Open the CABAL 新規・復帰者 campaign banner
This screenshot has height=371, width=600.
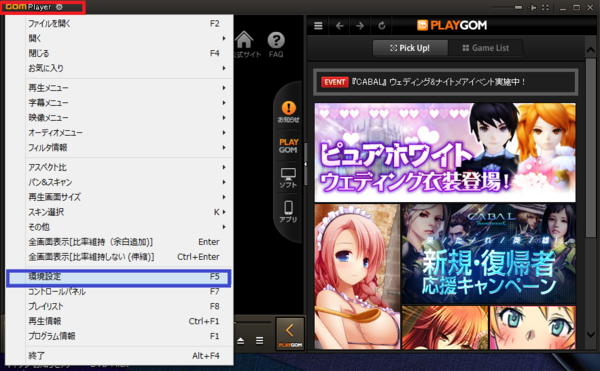tap(489, 254)
